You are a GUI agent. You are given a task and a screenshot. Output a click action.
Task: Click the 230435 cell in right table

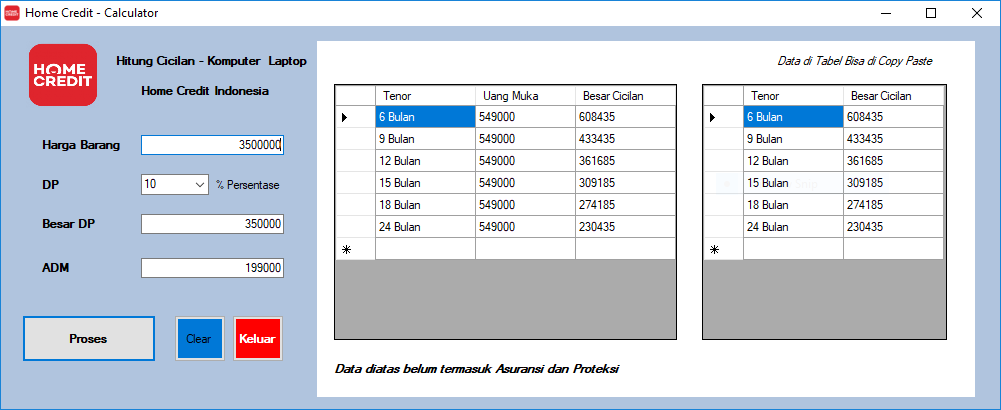(x=894, y=227)
